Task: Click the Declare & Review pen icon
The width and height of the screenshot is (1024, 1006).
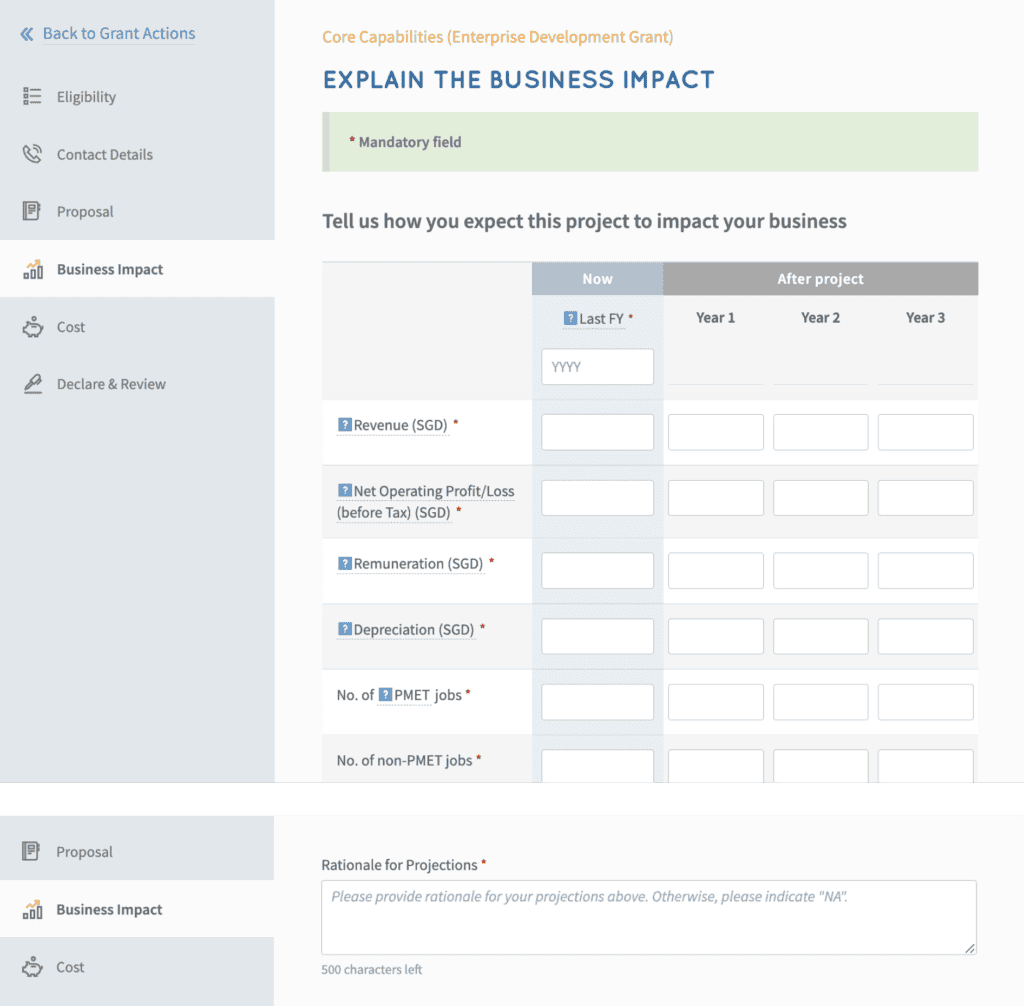Action: [33, 384]
